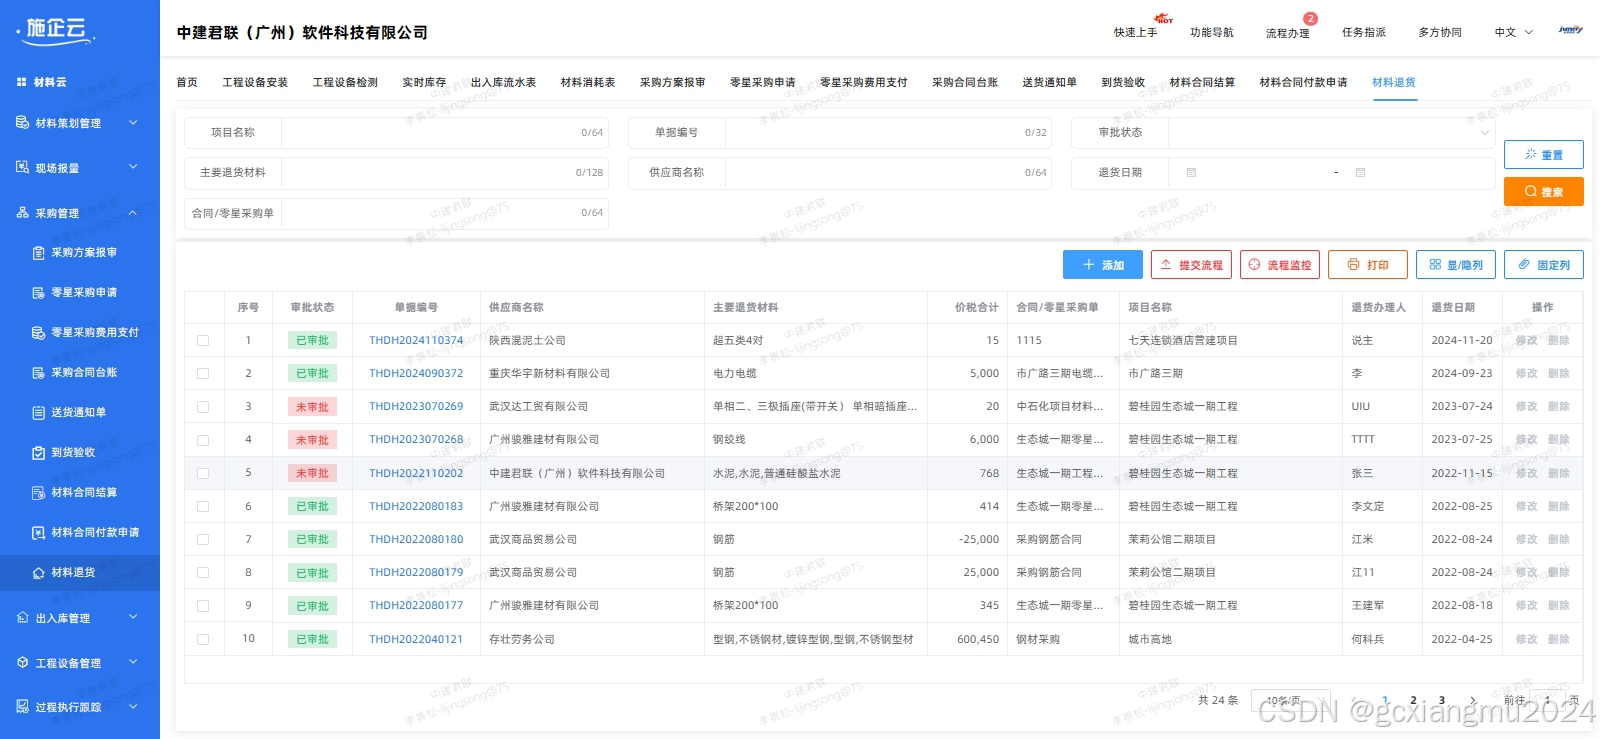The image size is (1600, 739).
Task: Click the 材料退货 home icon in the sidebar
Action: (38, 572)
